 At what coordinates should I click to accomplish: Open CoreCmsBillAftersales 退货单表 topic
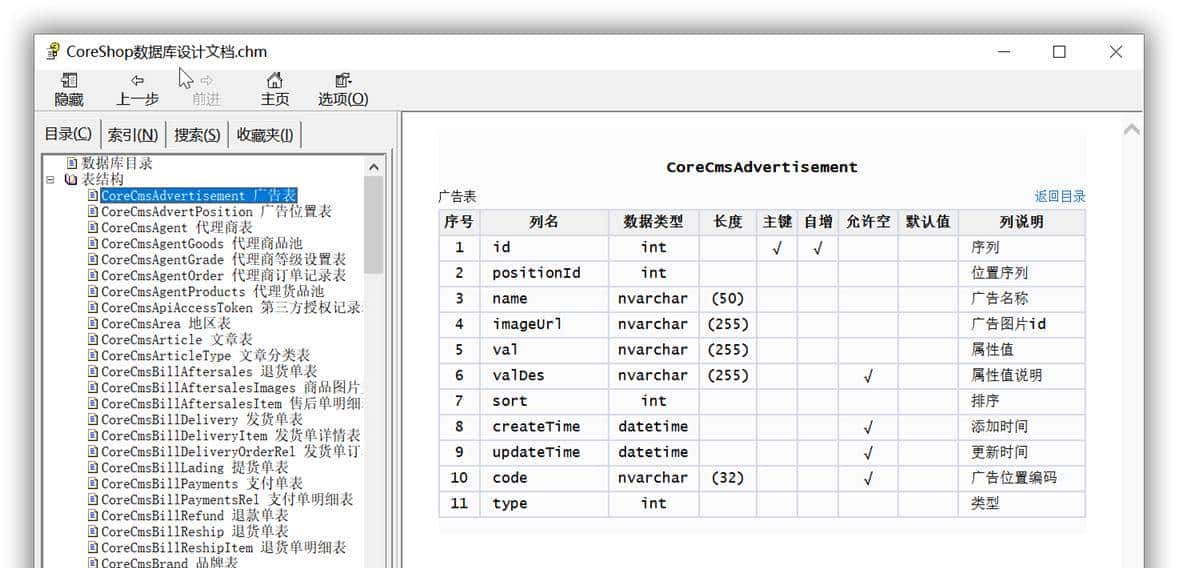coord(210,372)
